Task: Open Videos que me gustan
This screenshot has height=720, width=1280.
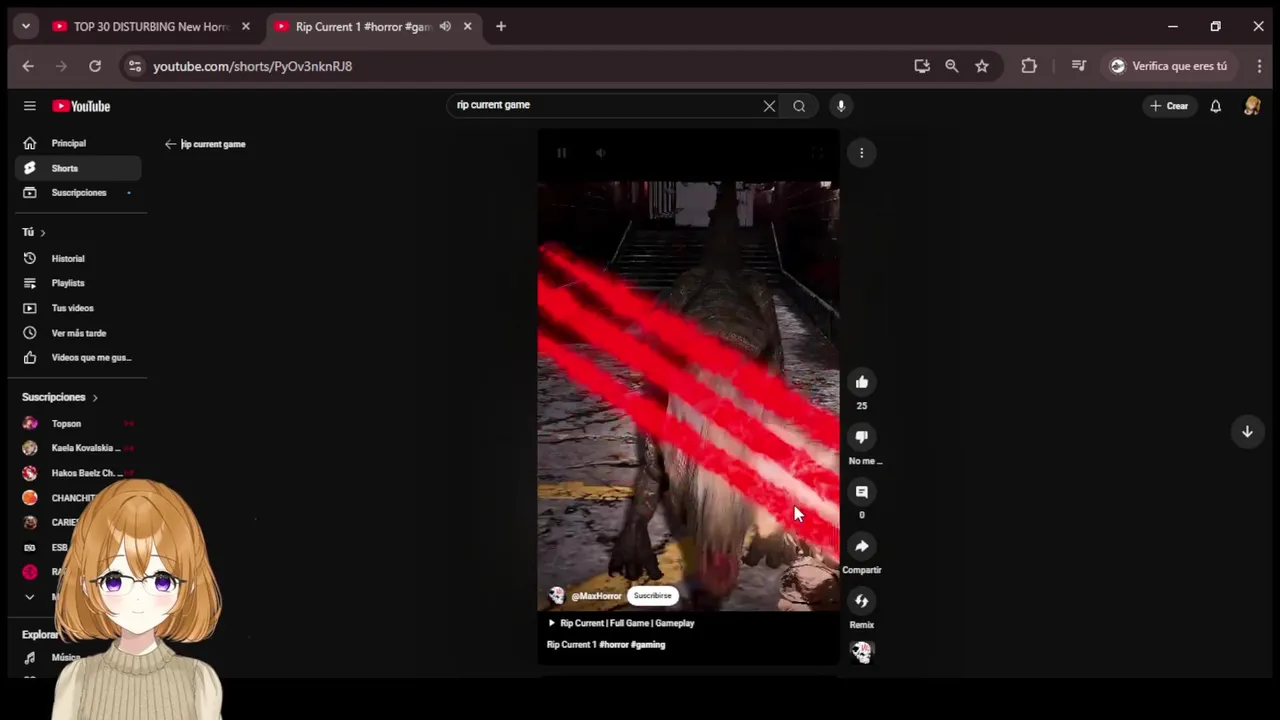Action: [78, 358]
